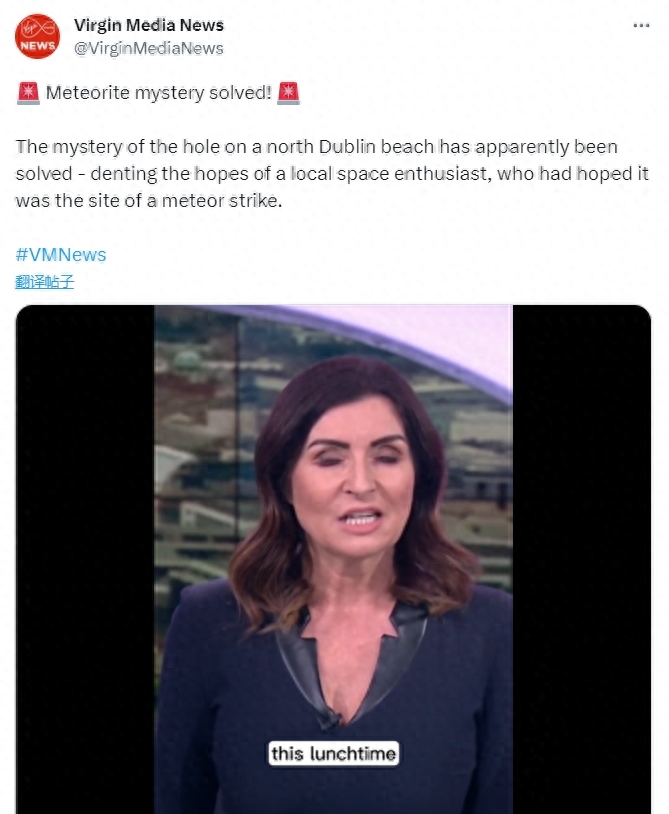
Task: Open the three-dot more options menu
Action: [x=641, y=25]
